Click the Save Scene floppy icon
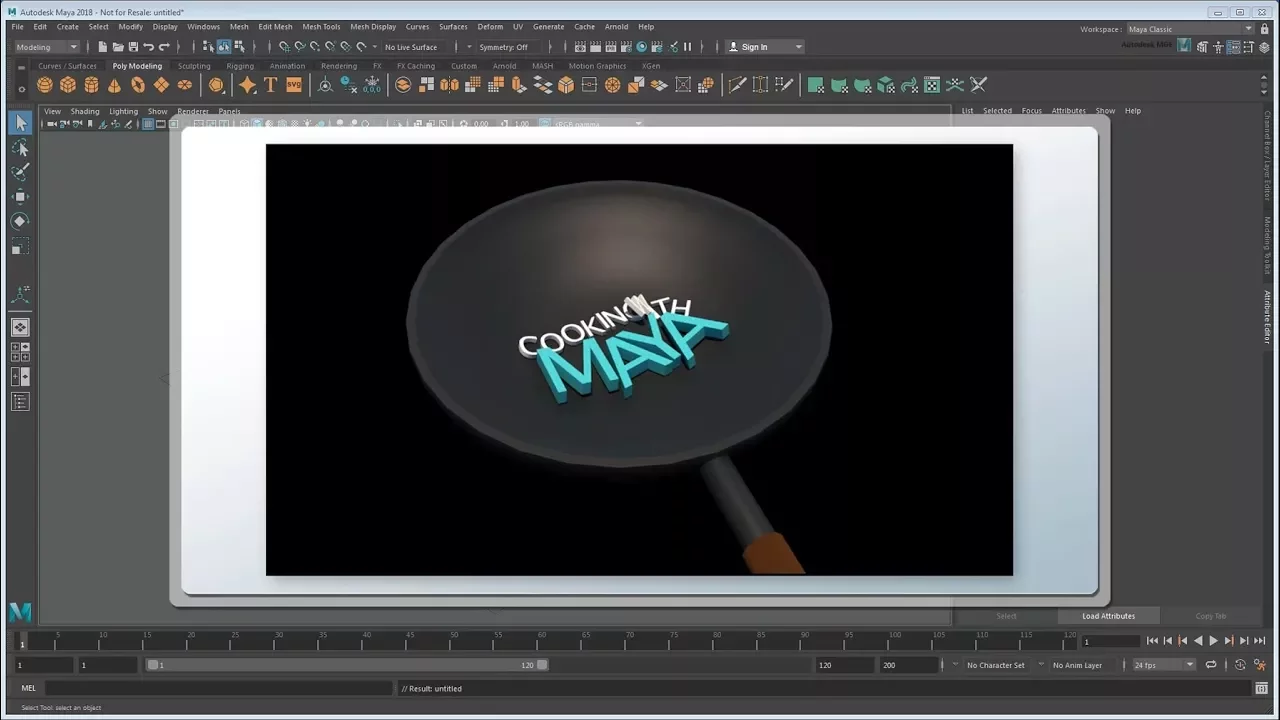The image size is (1280, 720). point(133,47)
